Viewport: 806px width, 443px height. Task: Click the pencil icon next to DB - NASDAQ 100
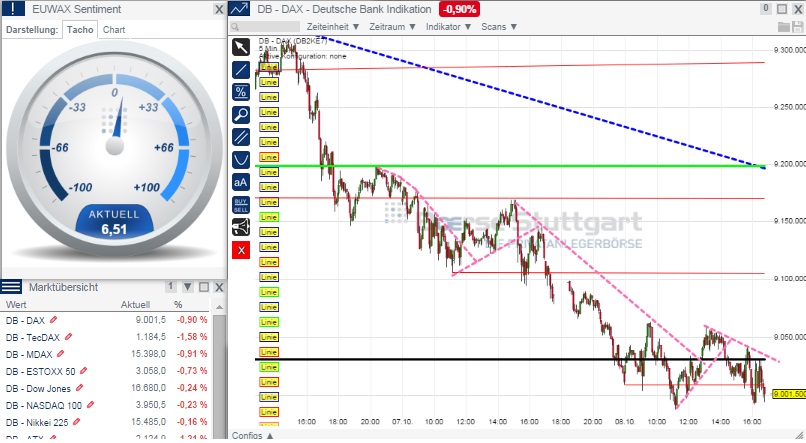tap(90, 405)
